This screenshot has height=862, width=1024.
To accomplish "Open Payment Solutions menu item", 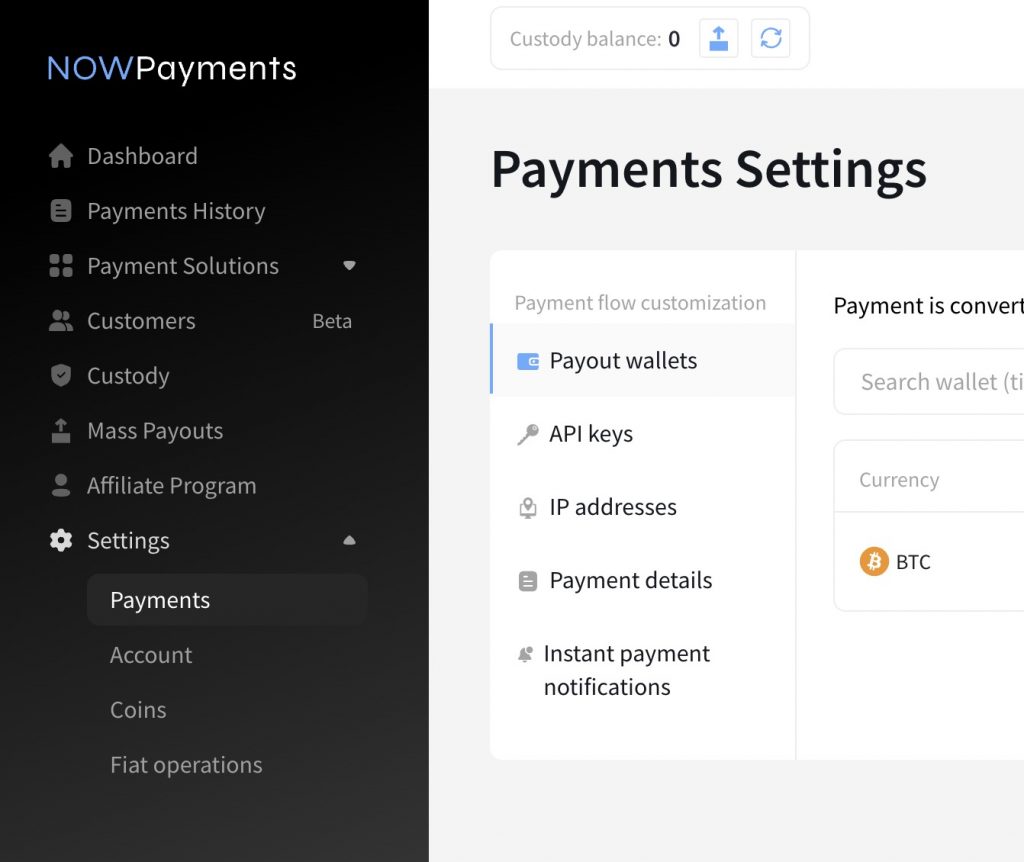I will click(183, 266).
